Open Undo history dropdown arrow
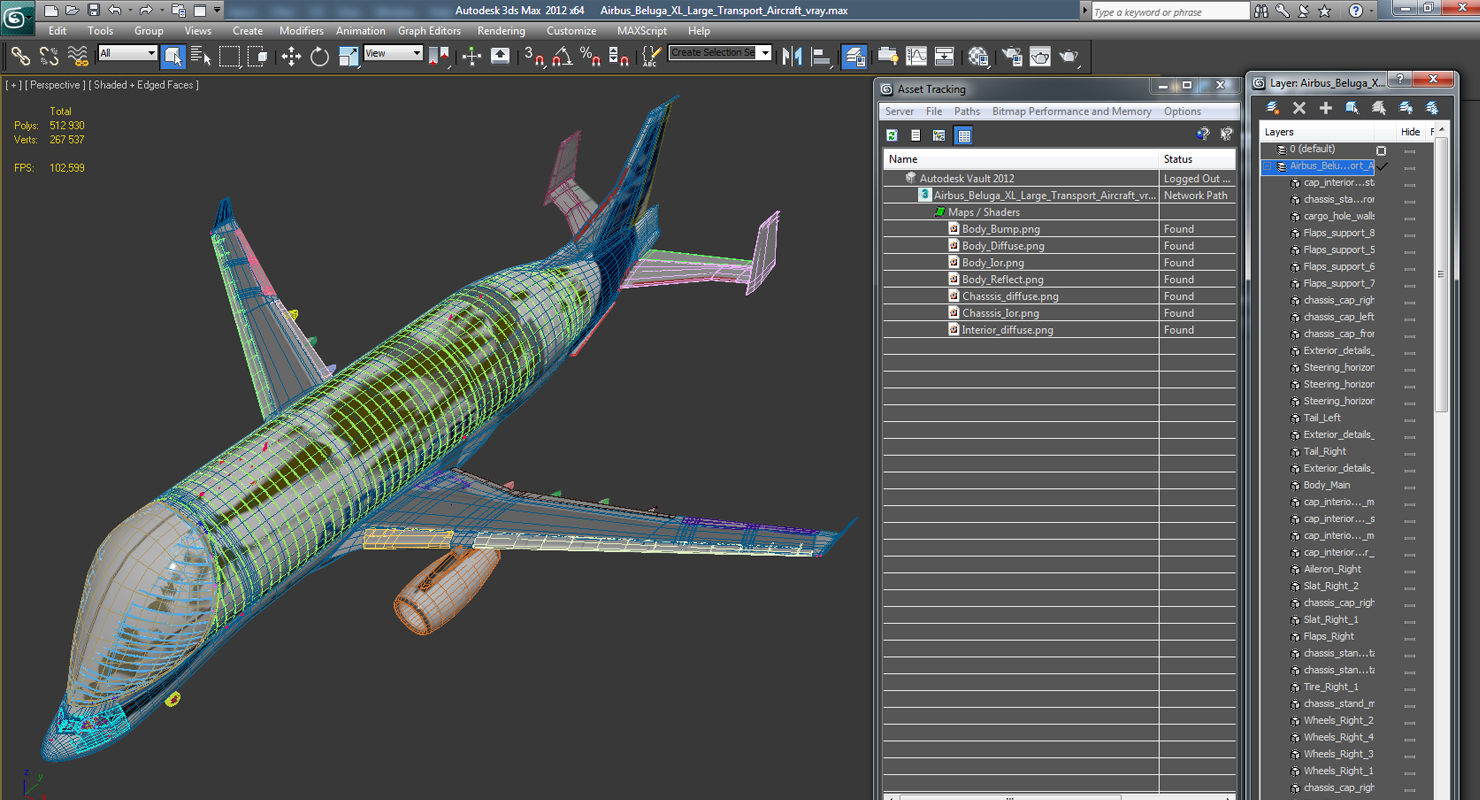Image resolution: width=1480 pixels, height=800 pixels. pos(129,10)
